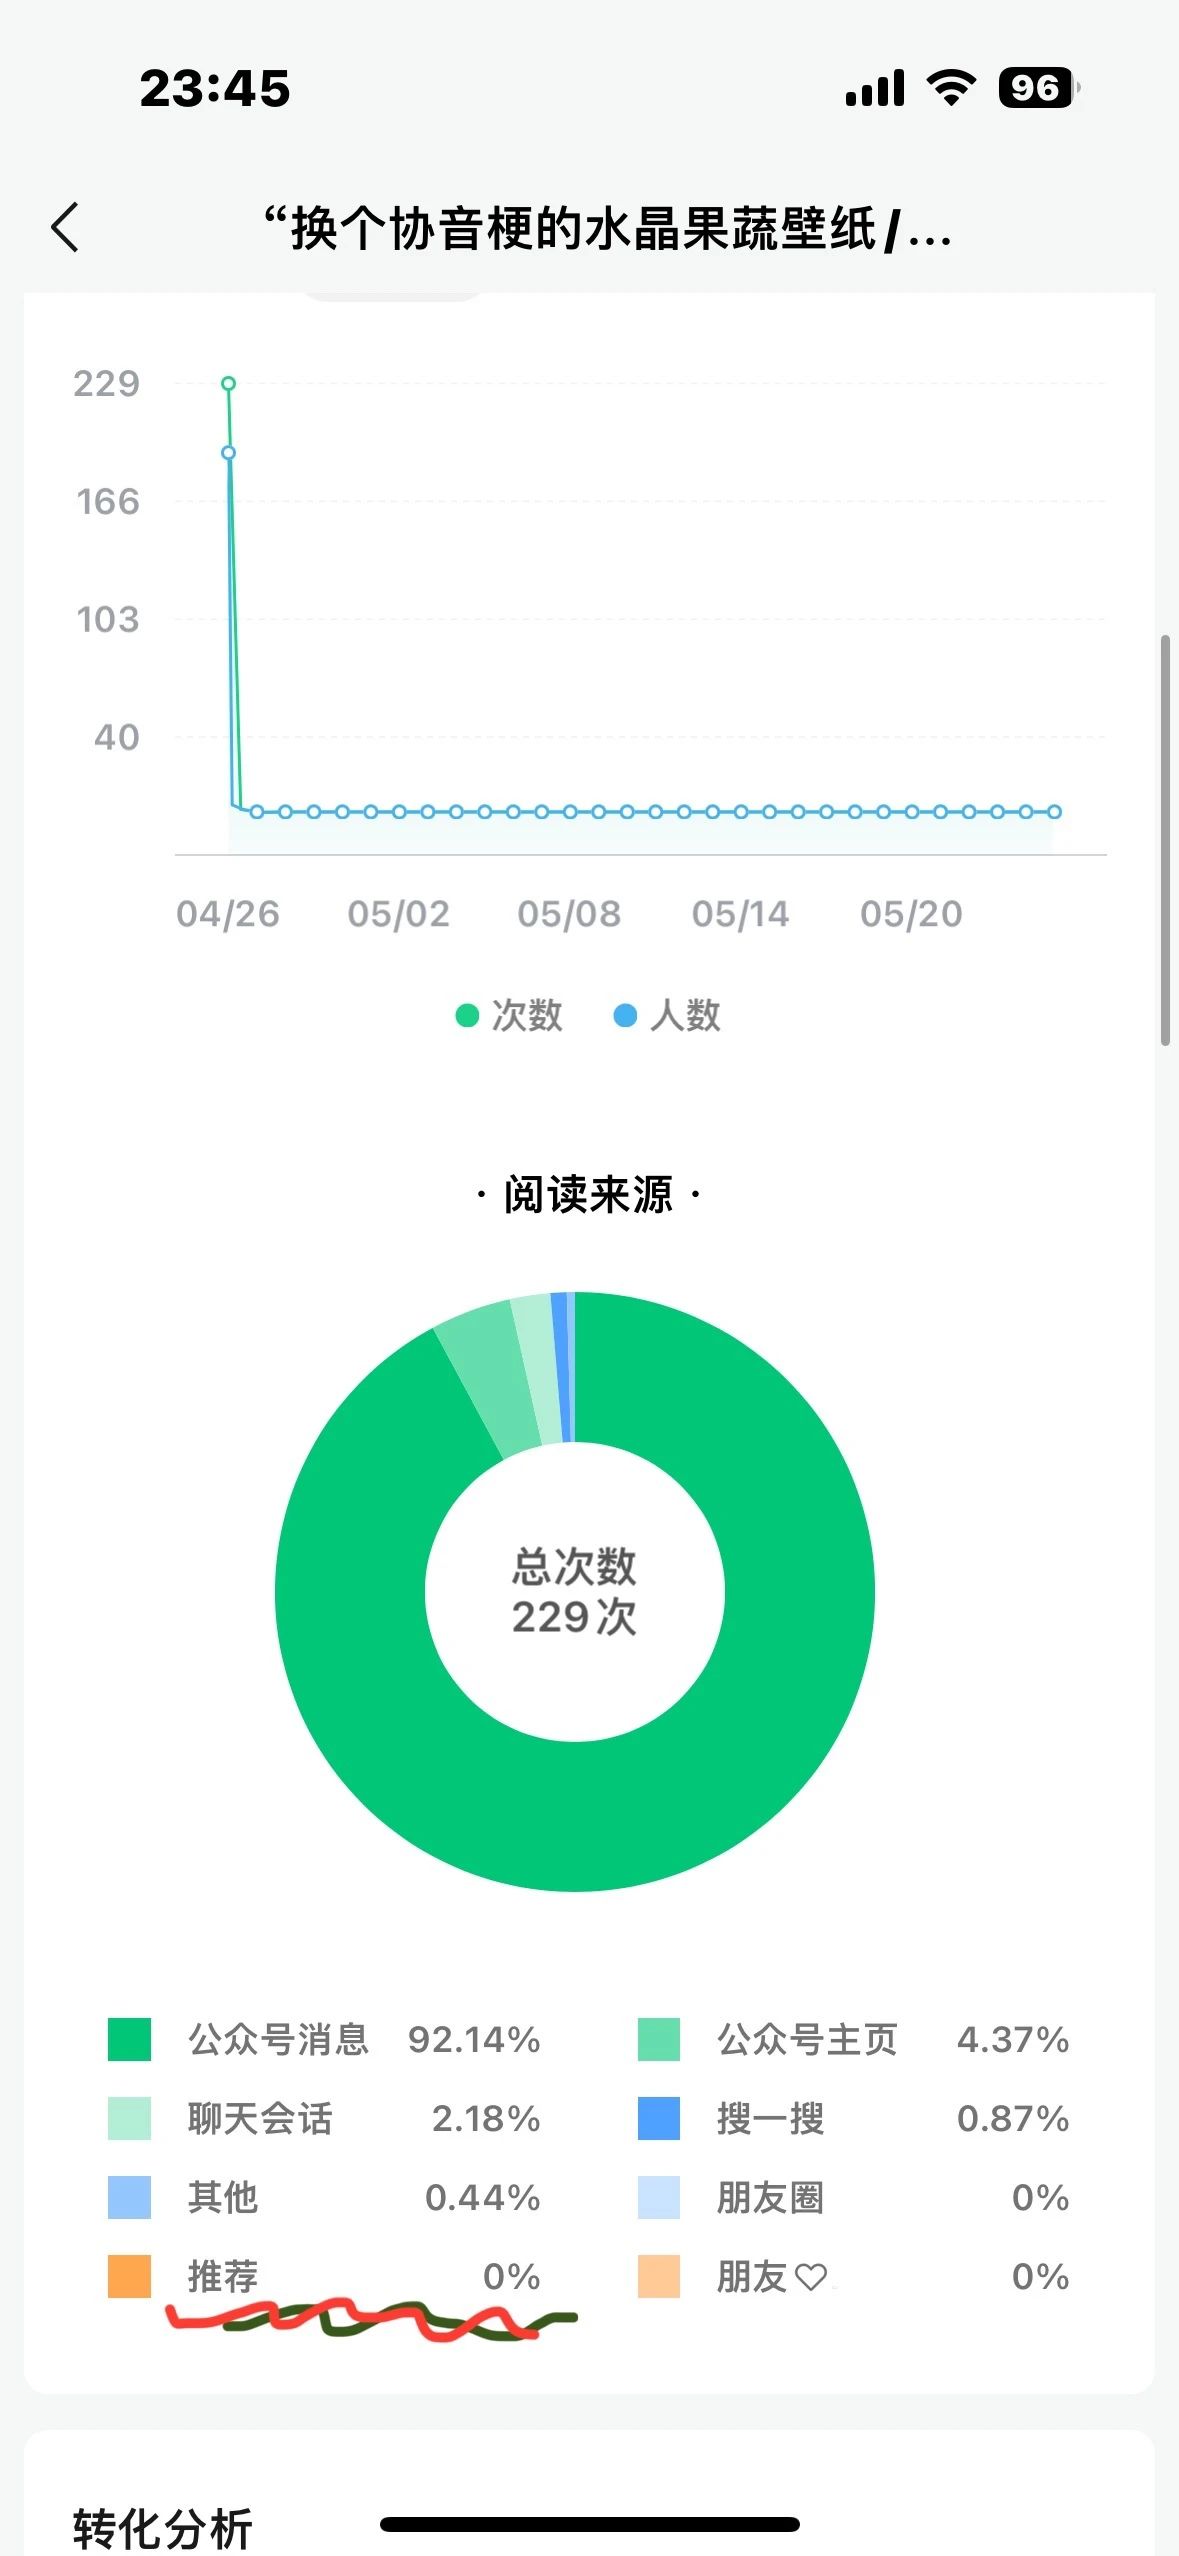Tap the back arrow icon
The image size is (1179, 2556).
click(65, 227)
